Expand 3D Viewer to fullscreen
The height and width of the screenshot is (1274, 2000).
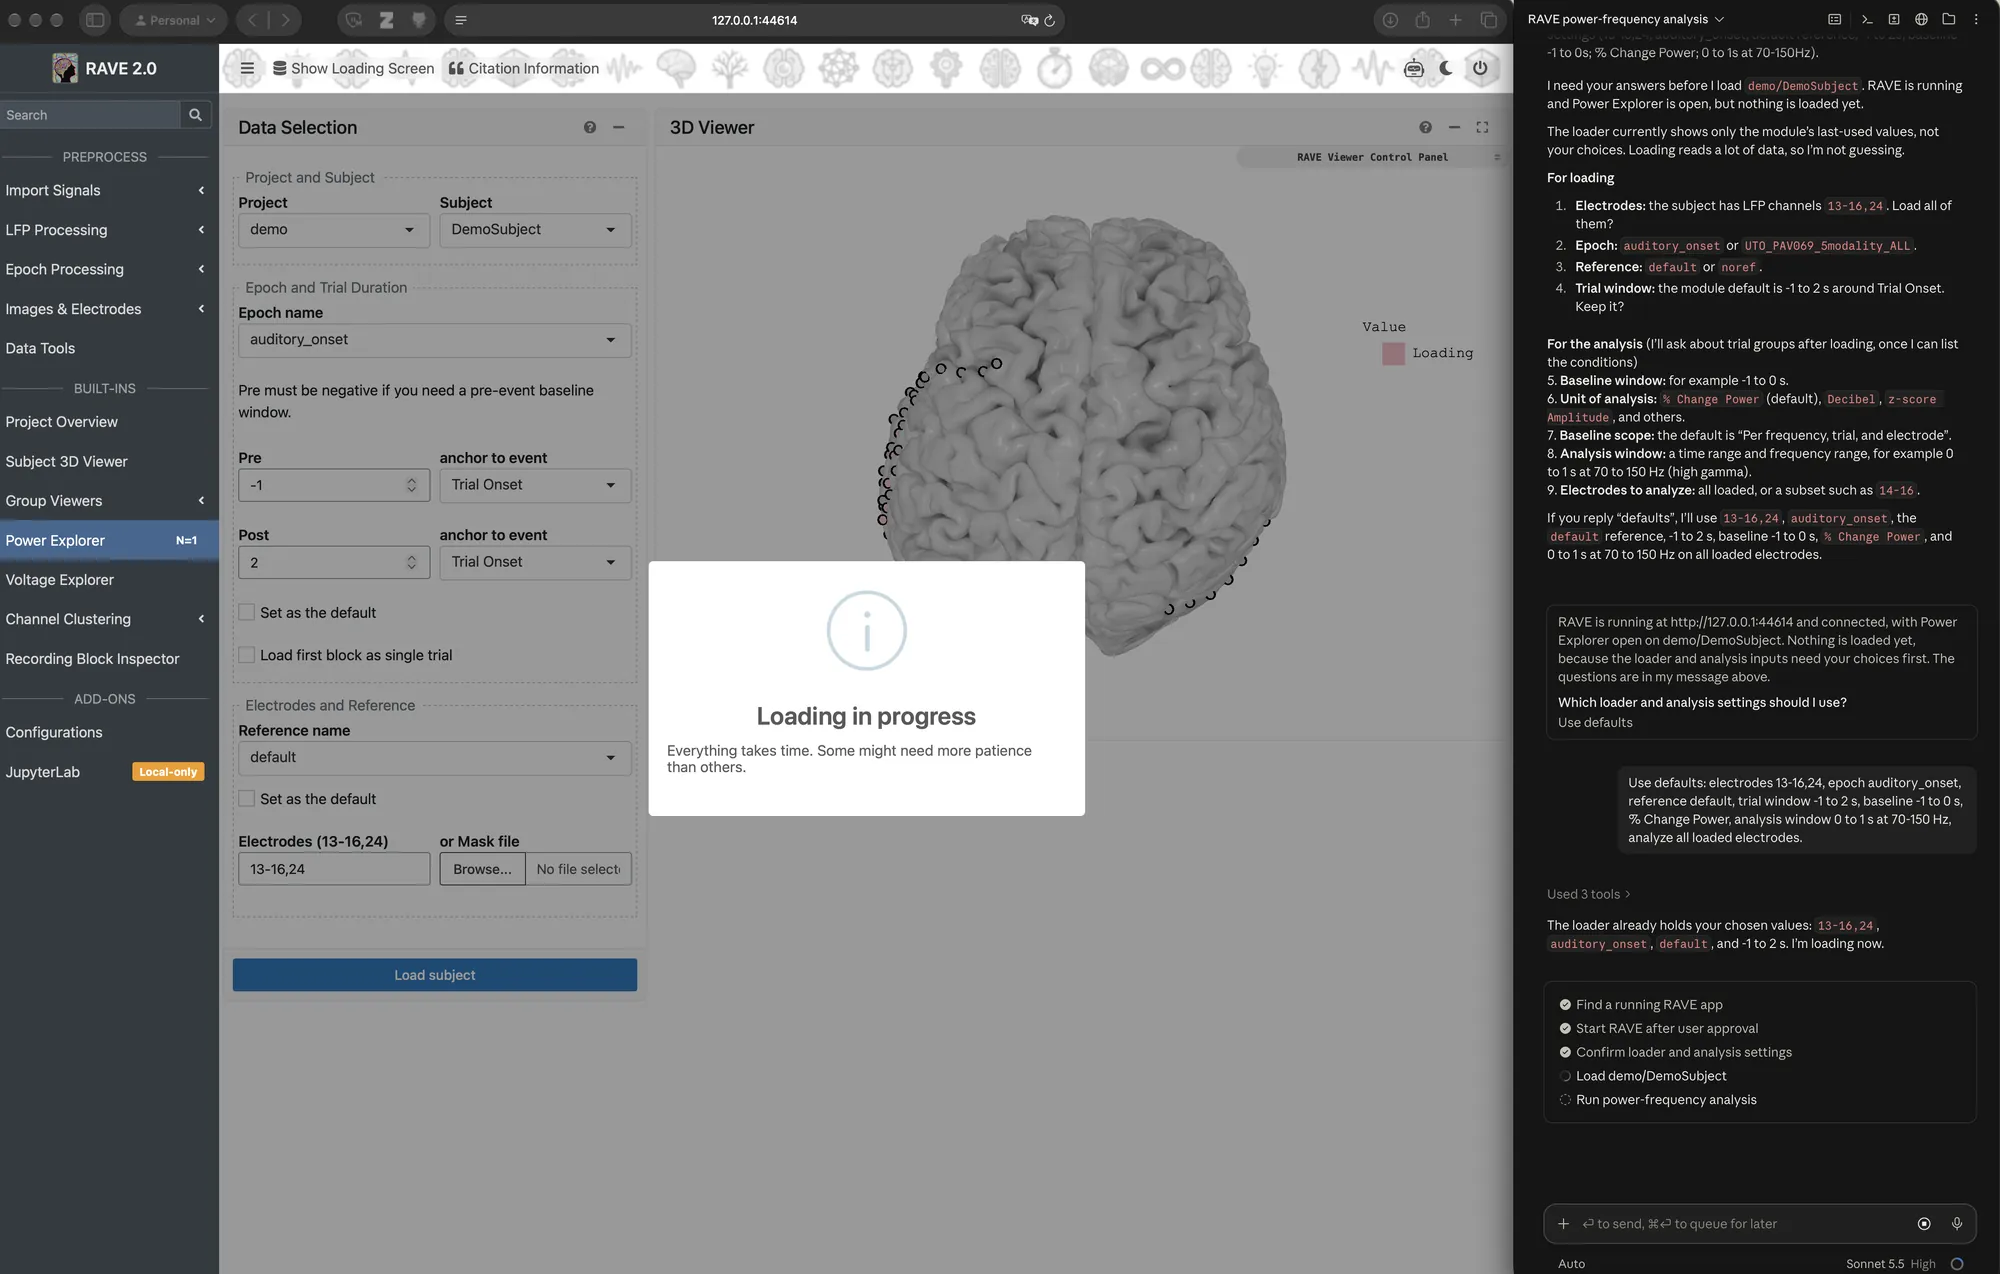(x=1482, y=127)
